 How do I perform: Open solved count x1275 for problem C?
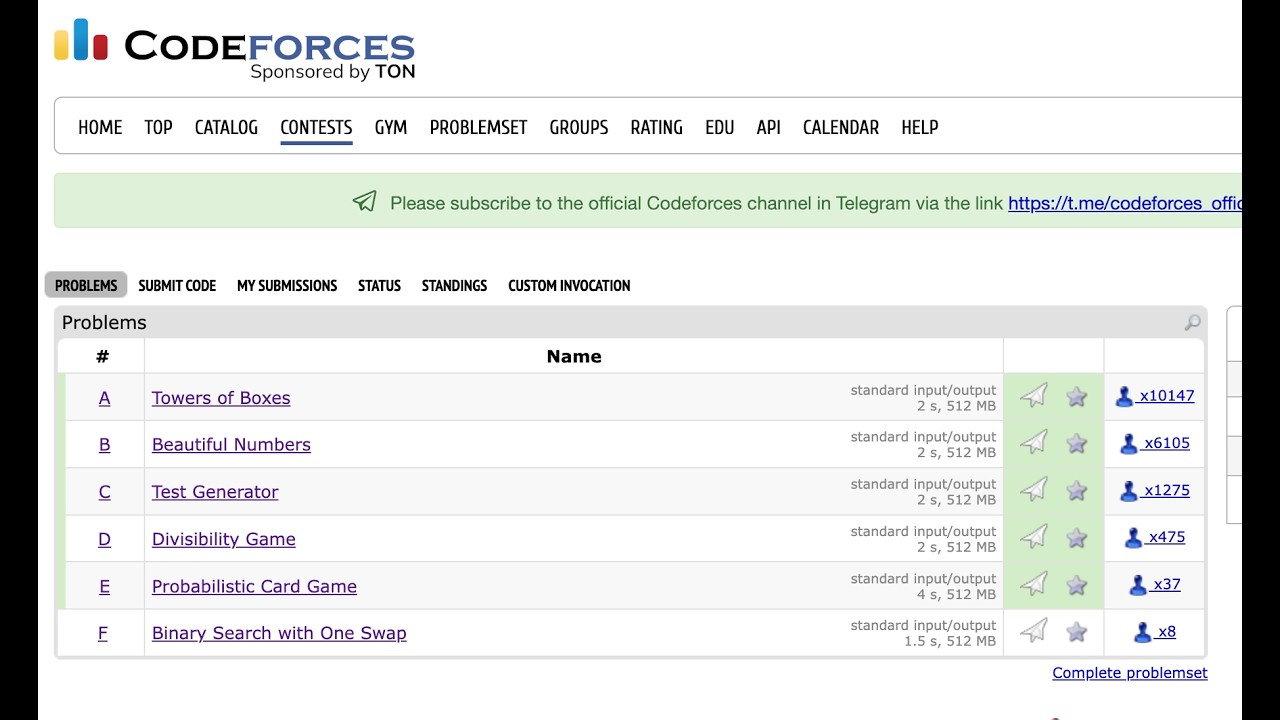pos(1155,490)
